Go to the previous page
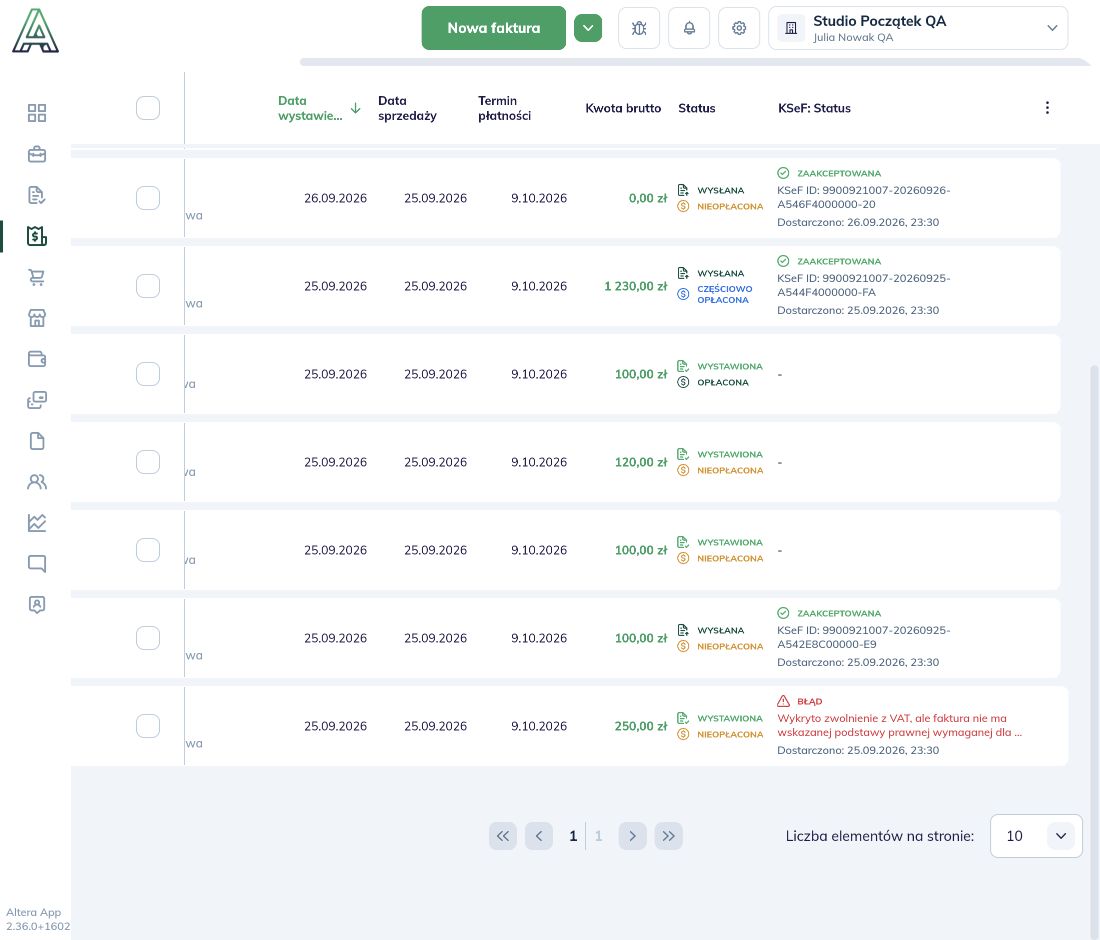This screenshot has height=940, width=1100. tap(538, 835)
